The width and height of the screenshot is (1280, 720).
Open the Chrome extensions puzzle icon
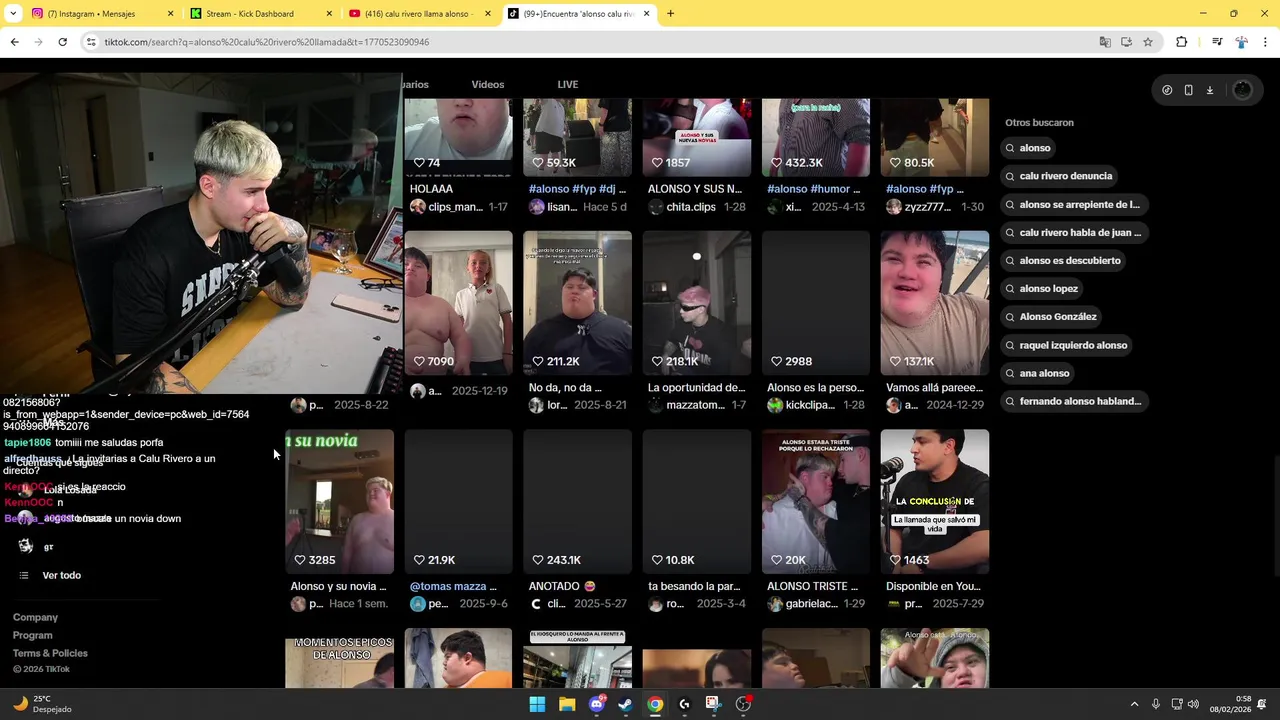pyautogui.click(x=1181, y=42)
